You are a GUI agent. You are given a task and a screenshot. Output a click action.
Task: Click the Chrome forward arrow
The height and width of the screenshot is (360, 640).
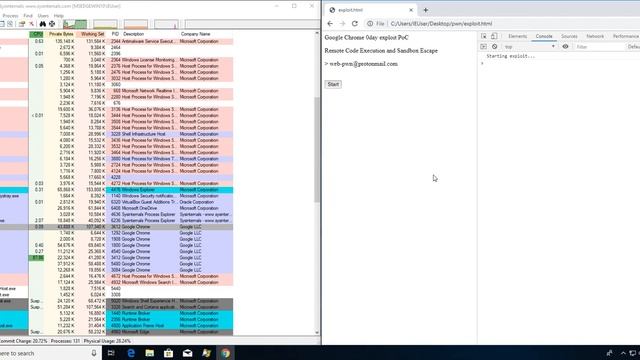342,24
